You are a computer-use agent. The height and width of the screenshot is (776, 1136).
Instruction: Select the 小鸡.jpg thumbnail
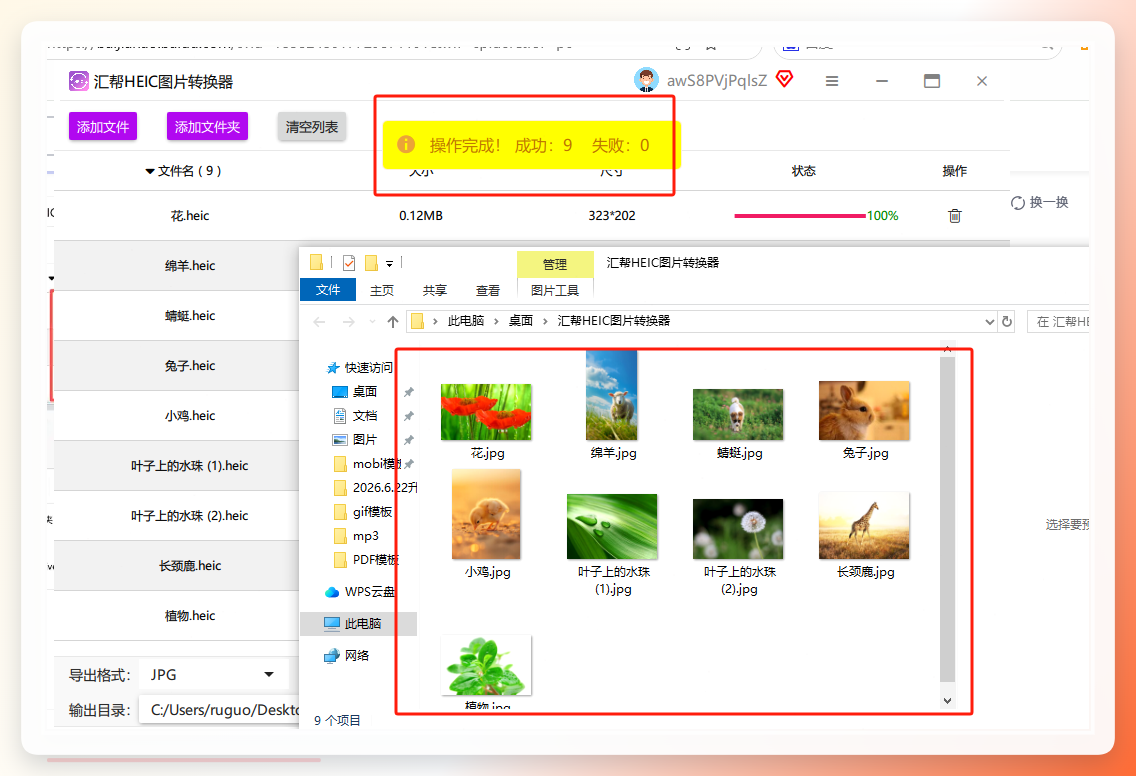pos(486,514)
